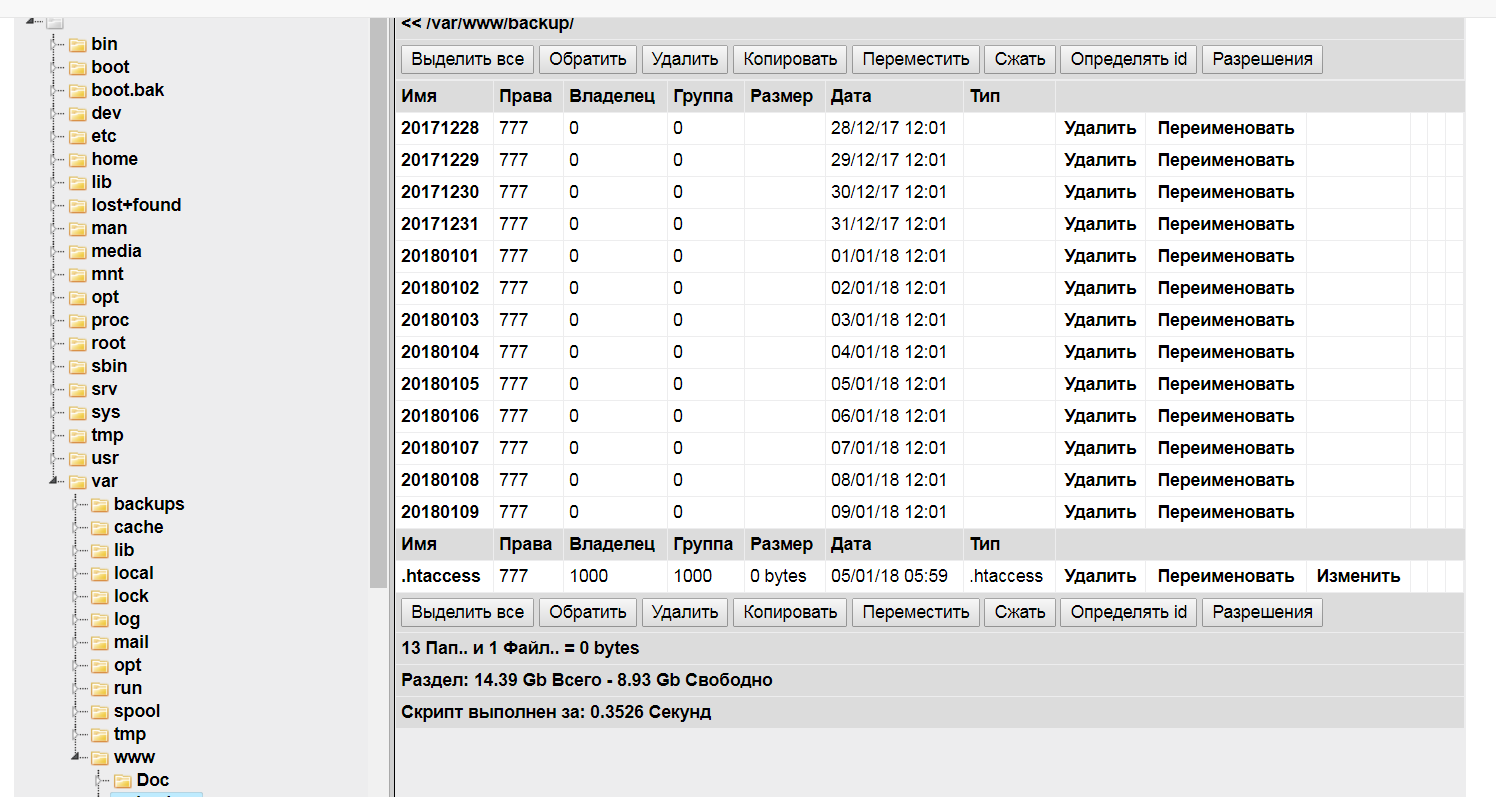This screenshot has width=1496, height=797.
Task: Click the sbin folder icon
Action: (77, 366)
